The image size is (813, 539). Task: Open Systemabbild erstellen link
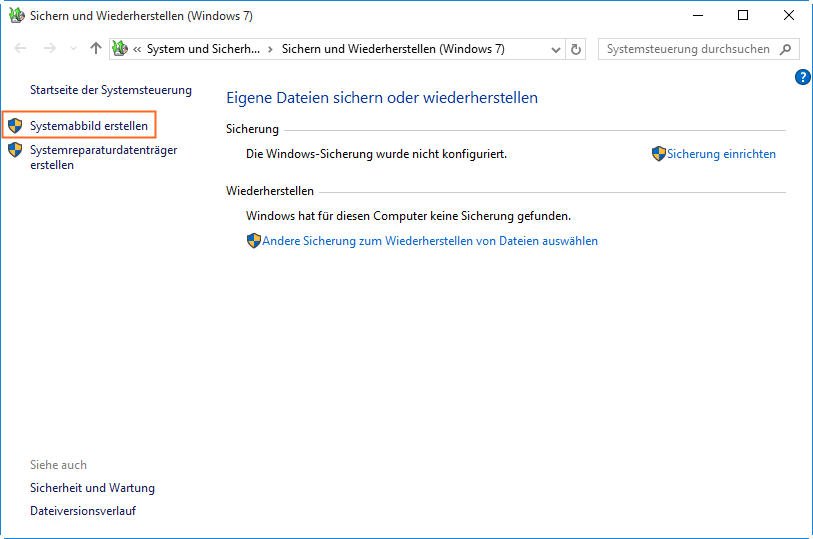89,126
